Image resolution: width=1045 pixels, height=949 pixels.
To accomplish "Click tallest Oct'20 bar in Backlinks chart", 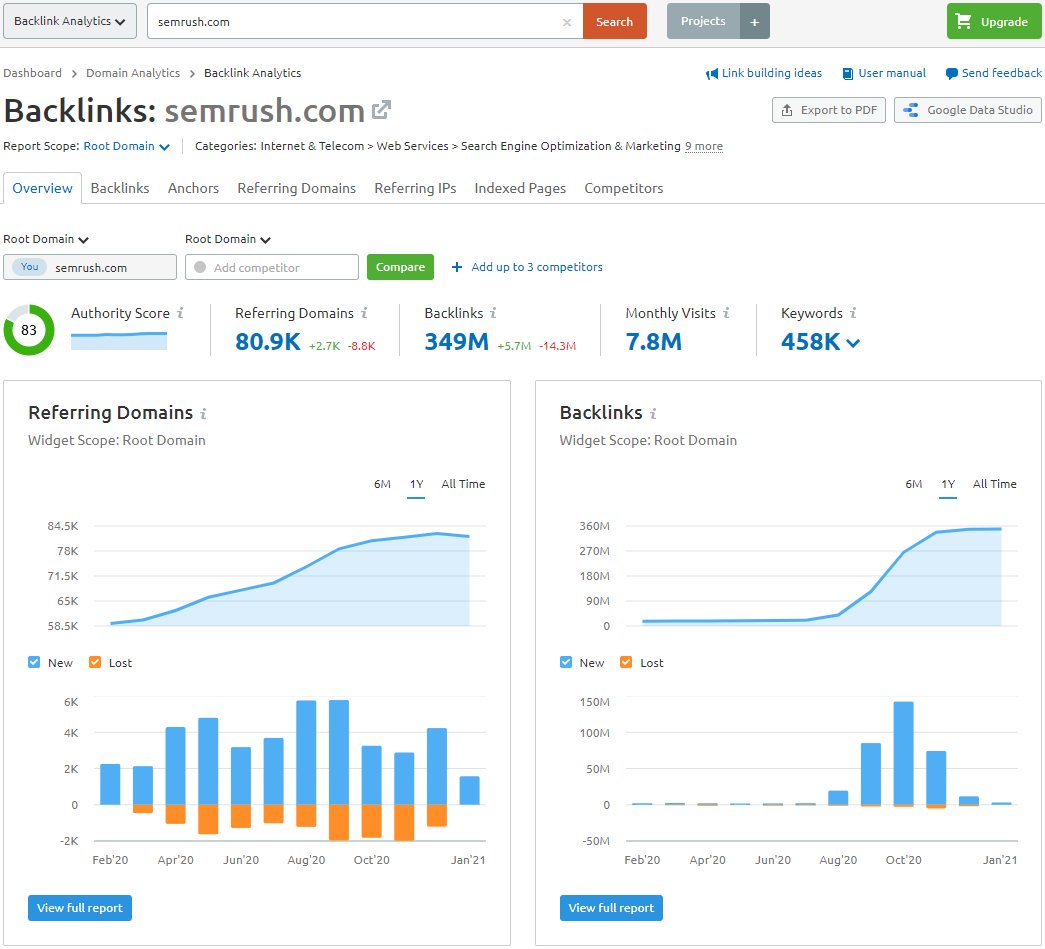I will tap(904, 754).
